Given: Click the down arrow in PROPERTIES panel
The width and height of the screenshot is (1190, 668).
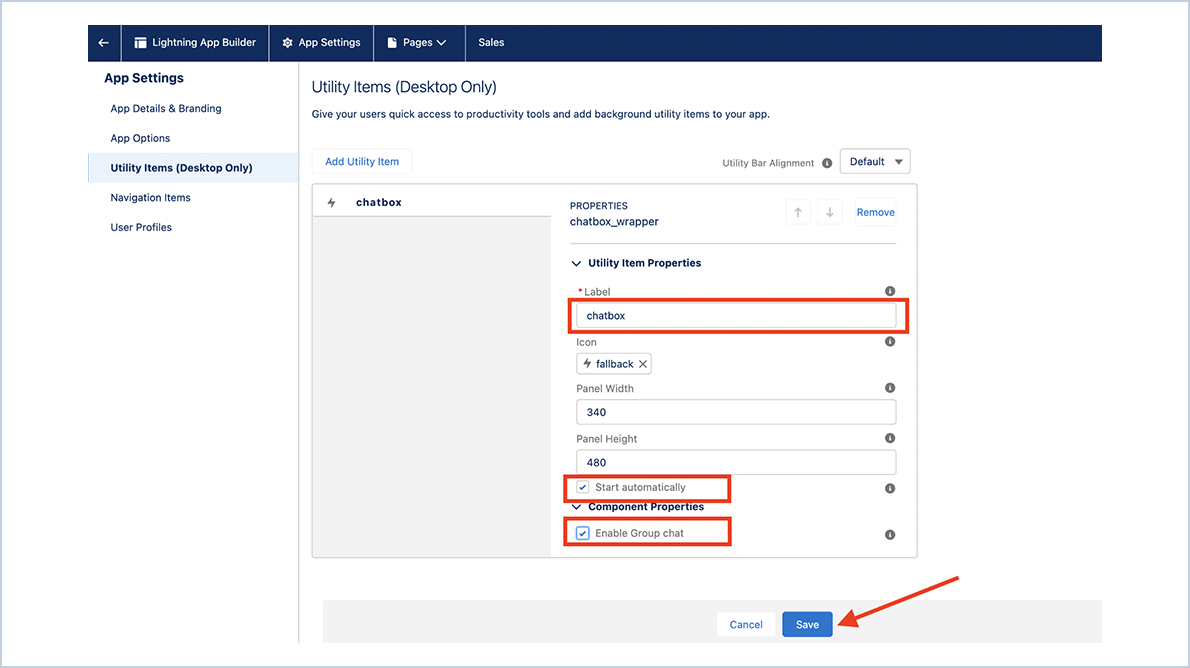Looking at the screenshot, I should coord(829,212).
